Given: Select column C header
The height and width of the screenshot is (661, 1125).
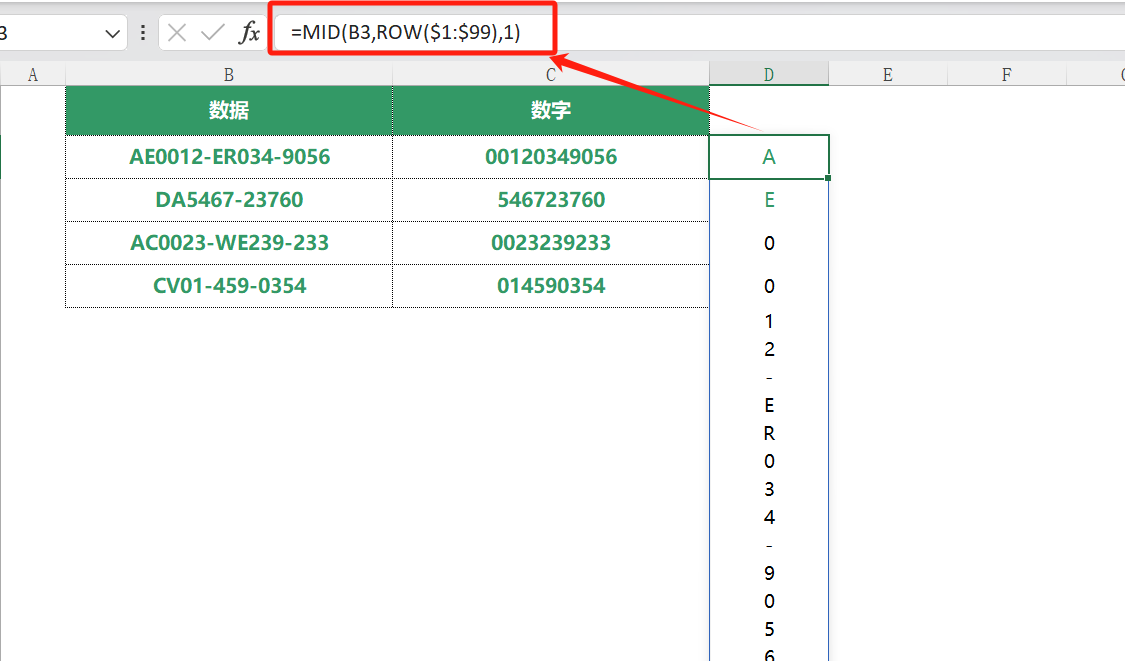Looking at the screenshot, I should 551,75.
